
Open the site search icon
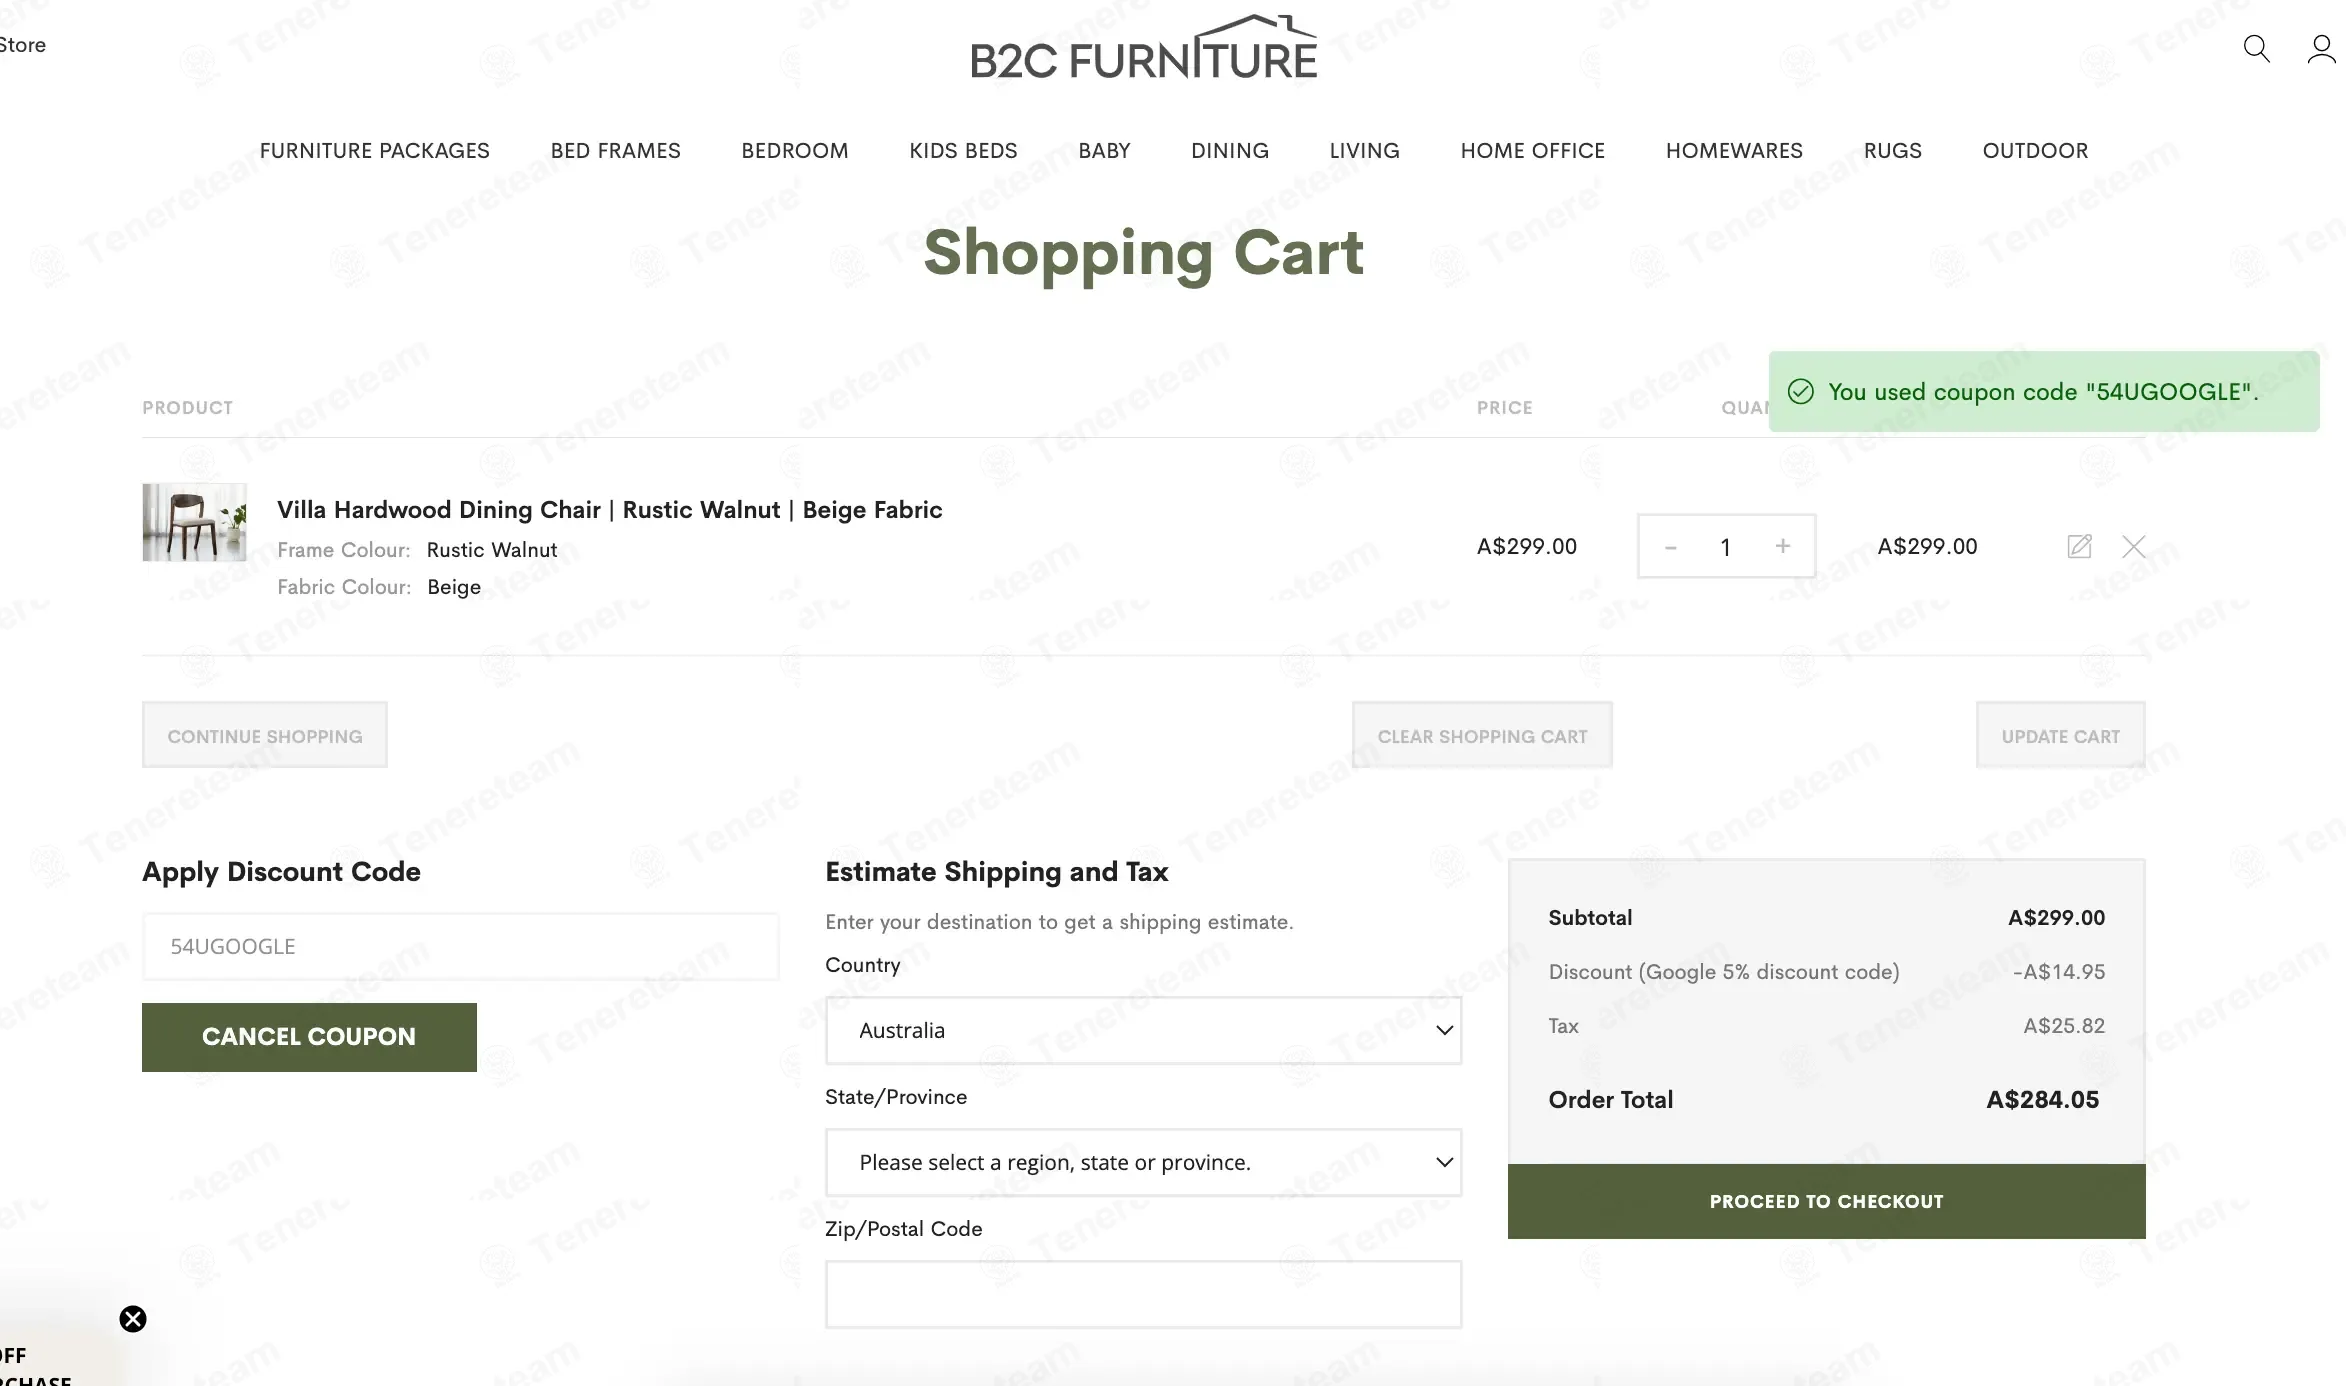pos(2256,48)
